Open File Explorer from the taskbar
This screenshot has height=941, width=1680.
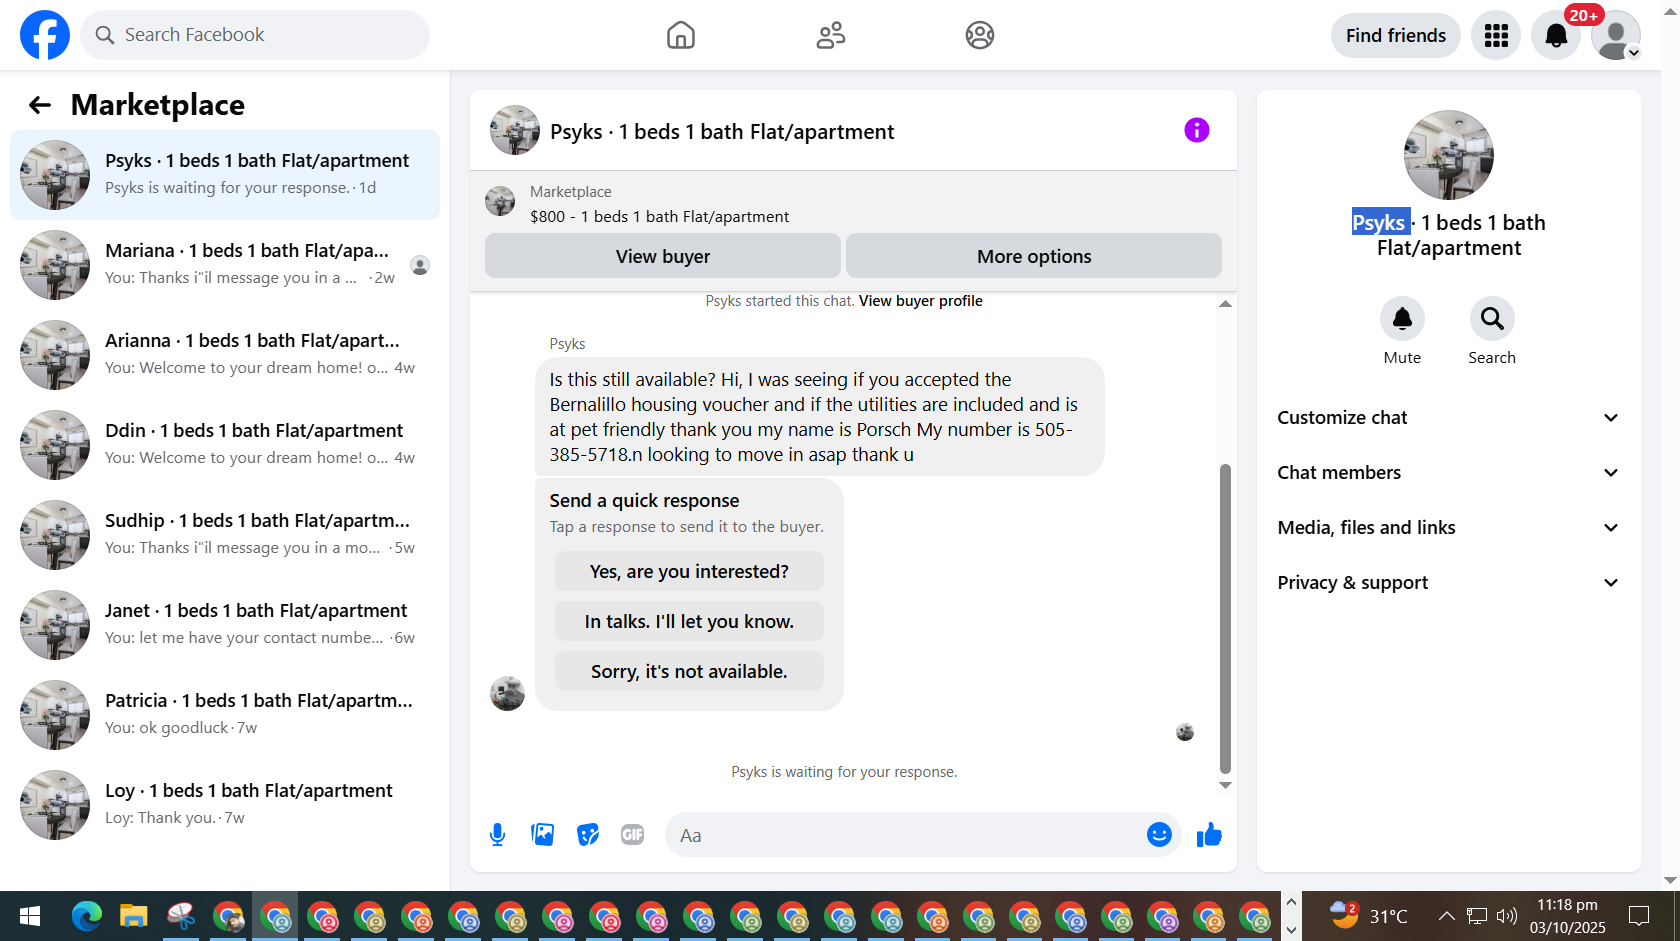[134, 916]
